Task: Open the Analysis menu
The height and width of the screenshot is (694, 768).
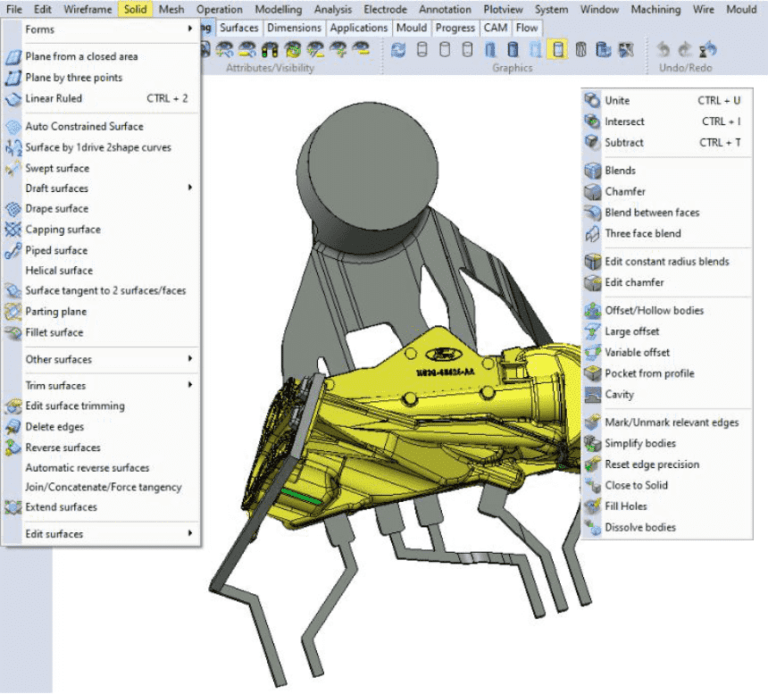Action: point(333,9)
